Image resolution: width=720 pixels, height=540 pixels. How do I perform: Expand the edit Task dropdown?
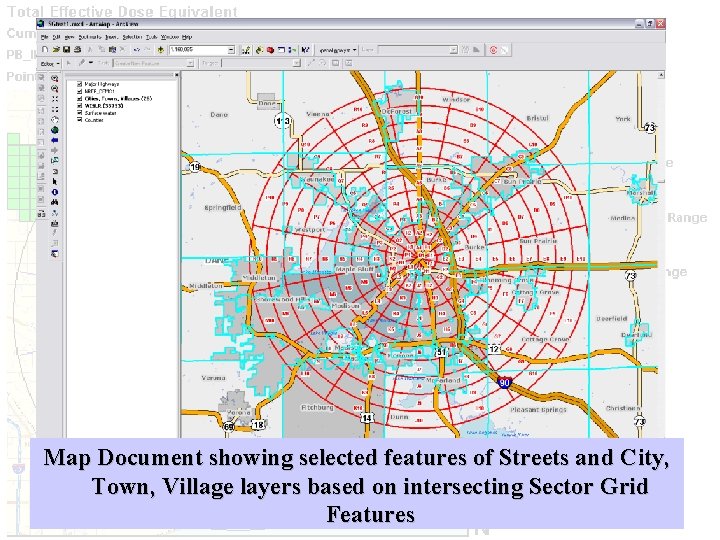tap(190, 63)
